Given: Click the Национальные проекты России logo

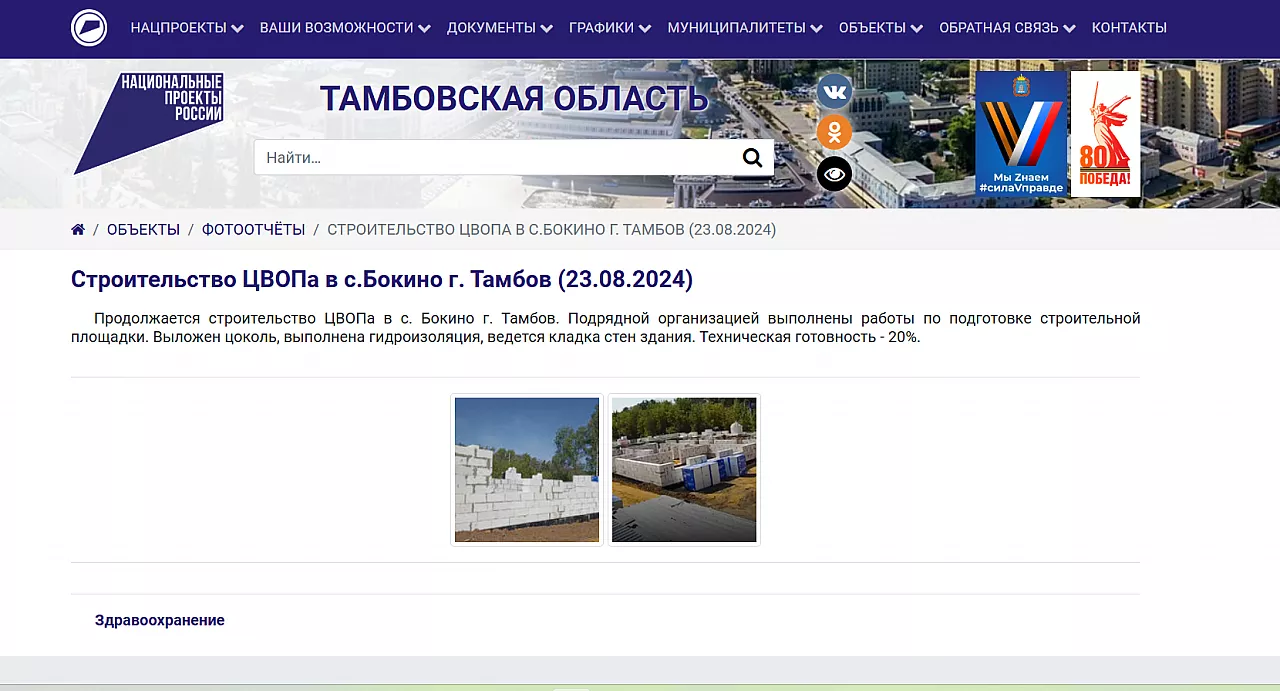Looking at the screenshot, I should (x=149, y=122).
